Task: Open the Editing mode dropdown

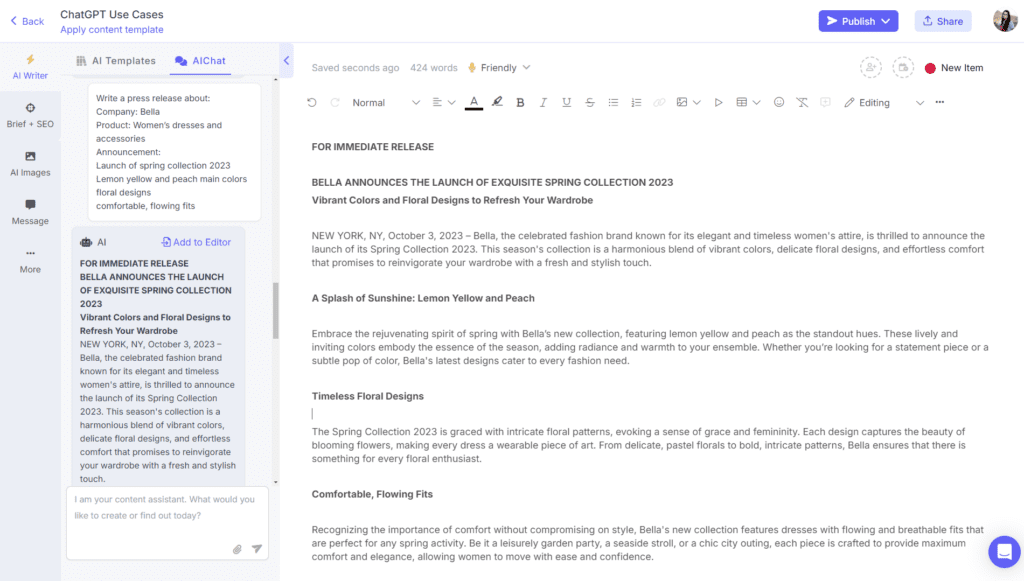Action: click(x=884, y=102)
